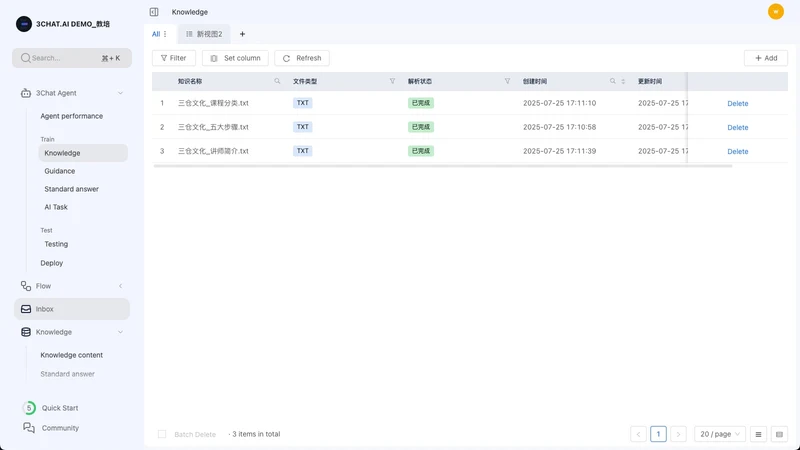Click file name 三仓文化_讲师简介.txt
The image size is (800, 450).
pyautogui.click(x=213, y=151)
